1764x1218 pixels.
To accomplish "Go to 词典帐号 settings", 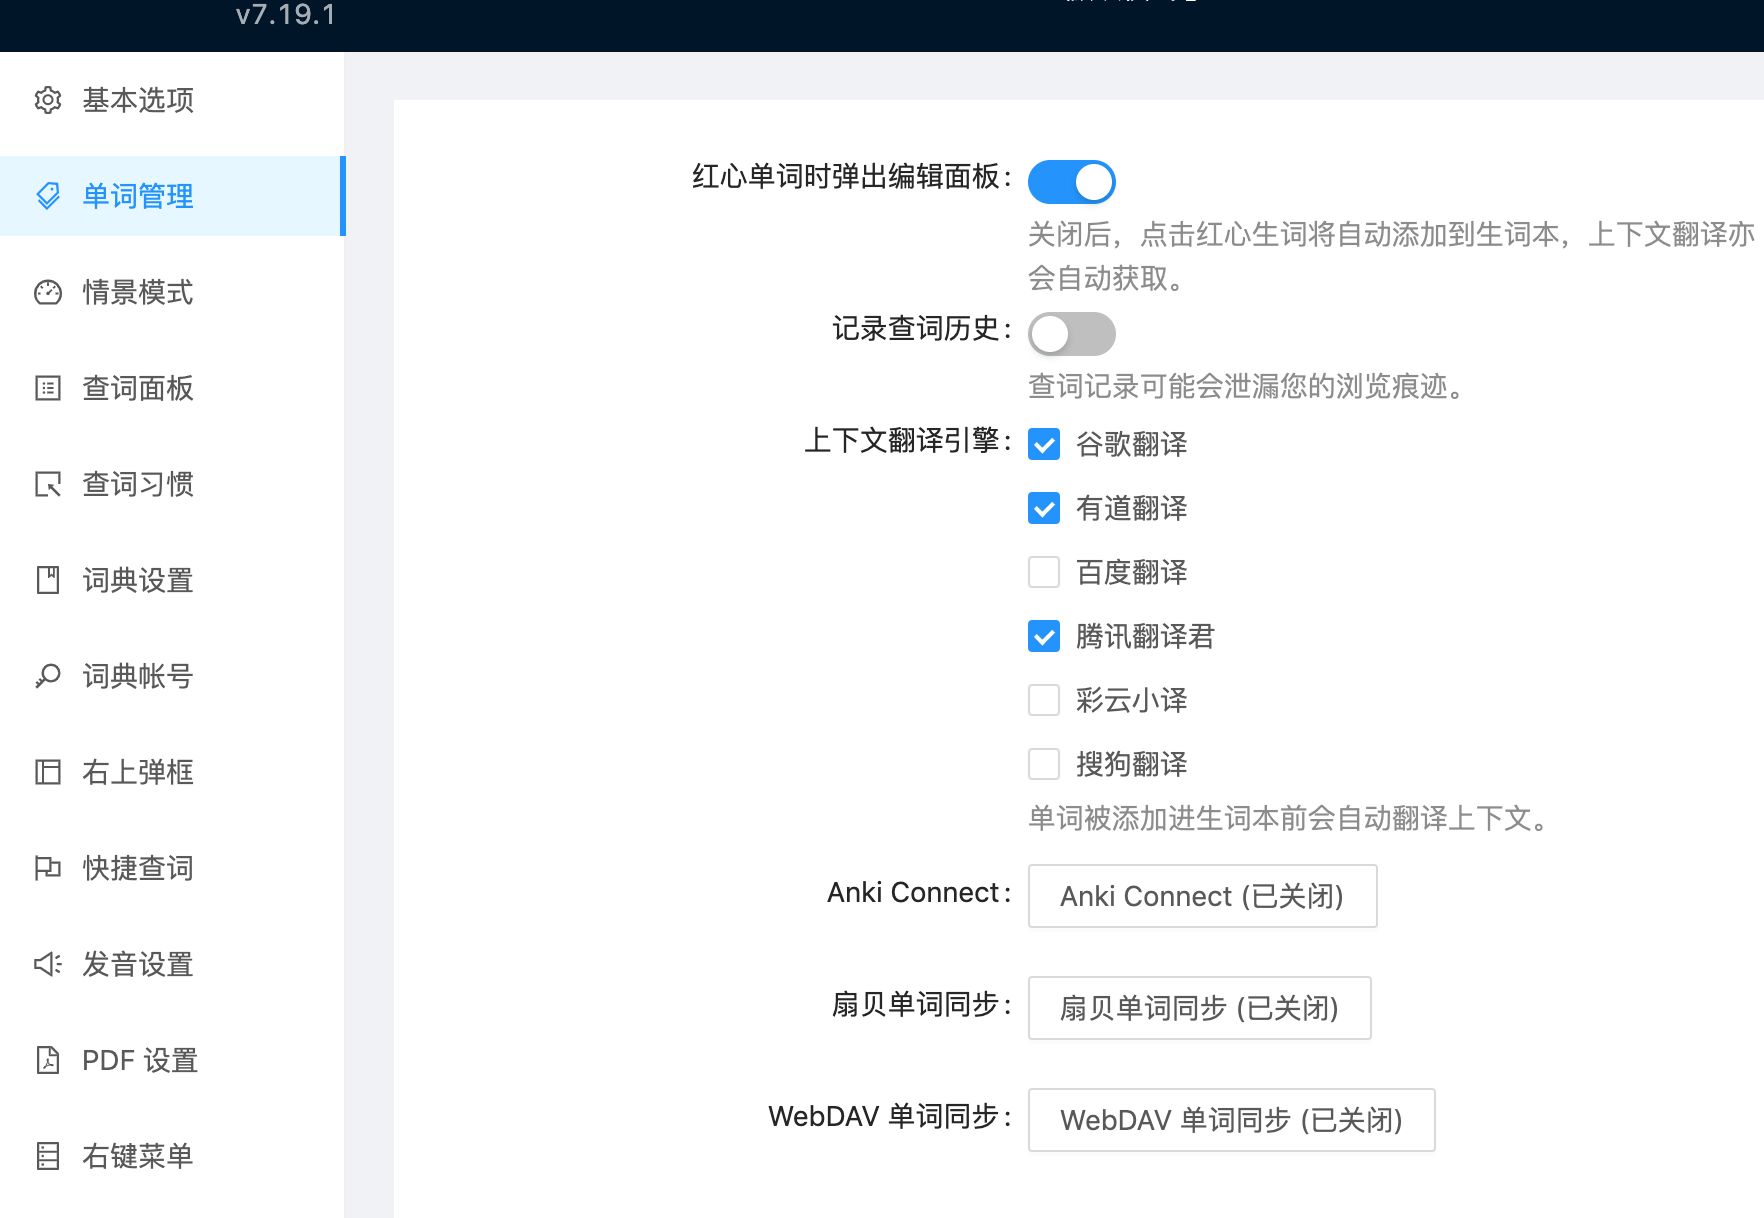I will [172, 676].
